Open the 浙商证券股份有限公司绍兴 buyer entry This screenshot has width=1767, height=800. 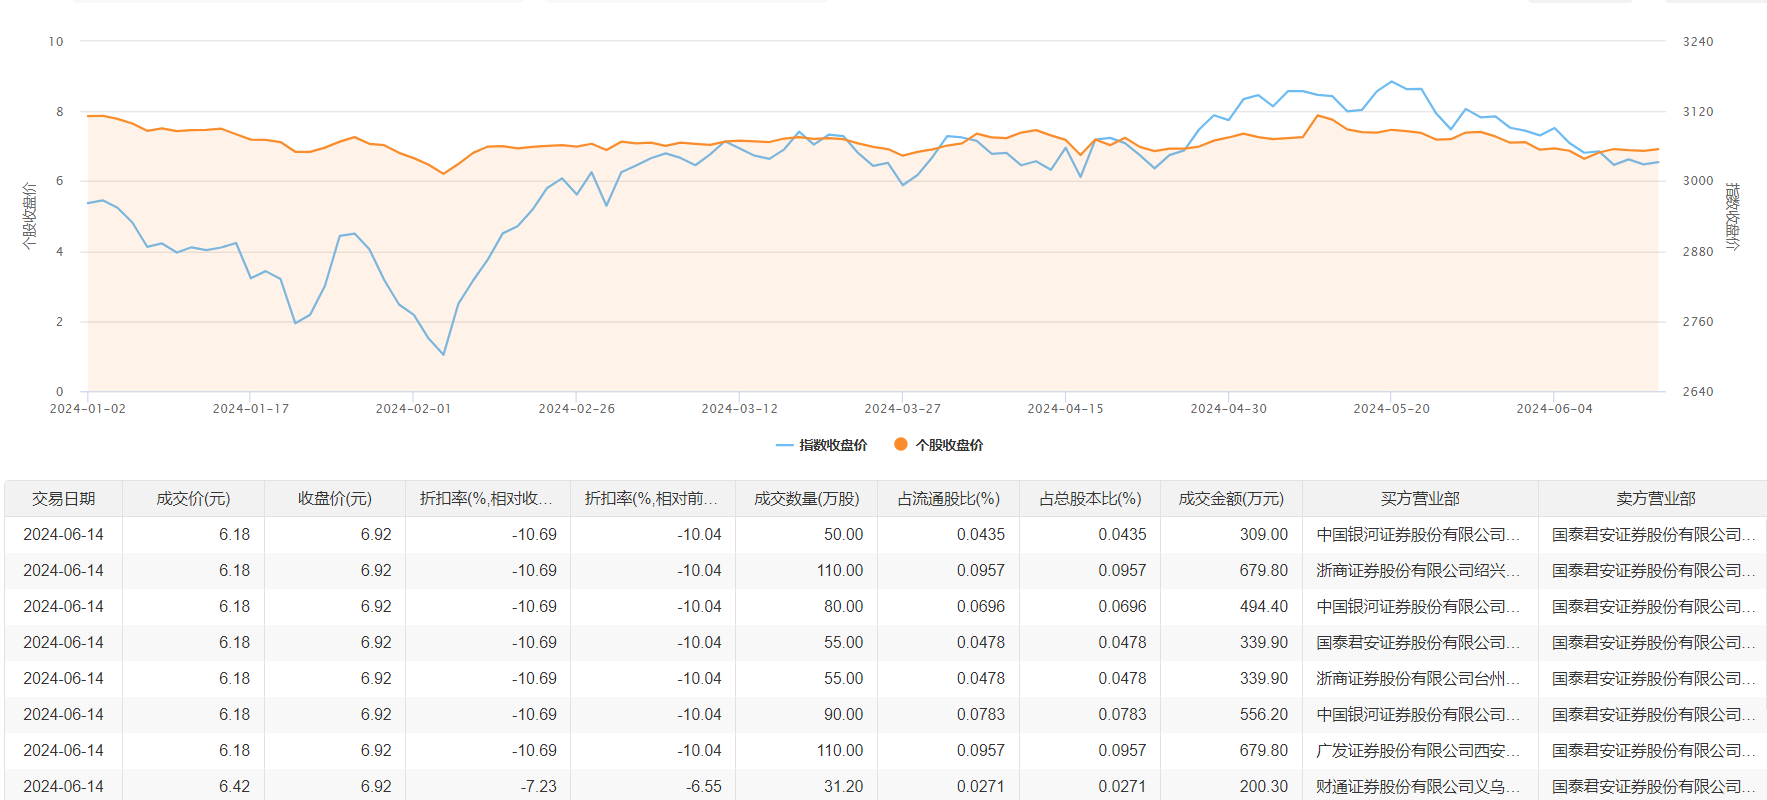click(x=1417, y=570)
